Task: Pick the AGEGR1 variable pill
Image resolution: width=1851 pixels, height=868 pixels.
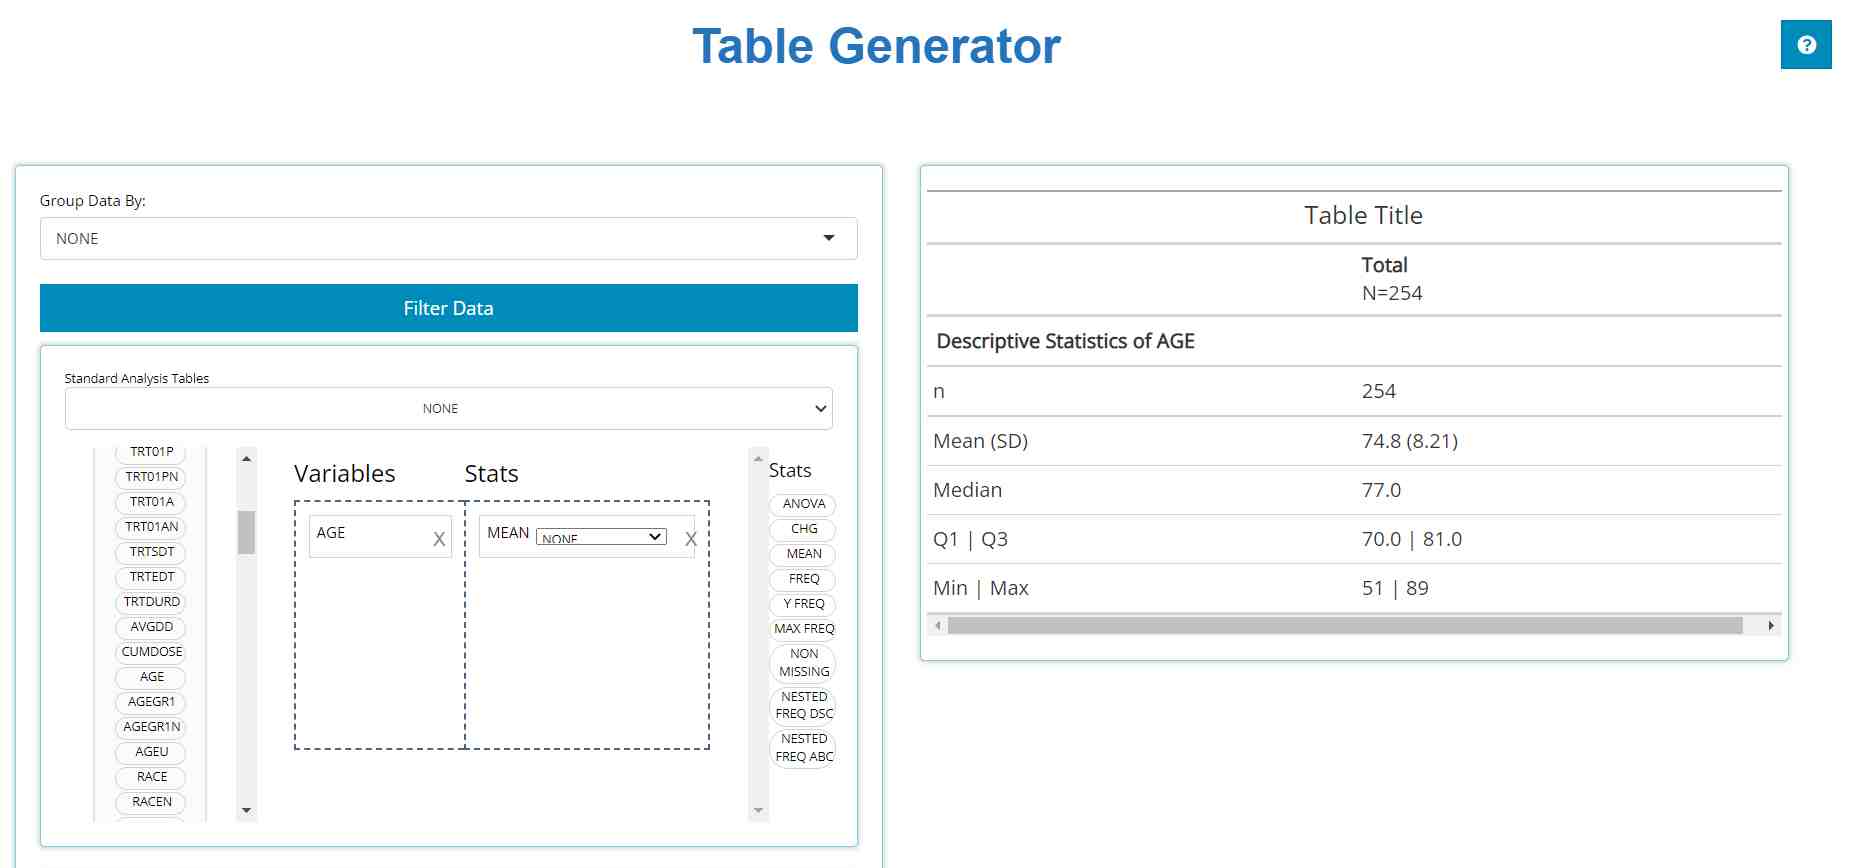Action: [x=152, y=702]
